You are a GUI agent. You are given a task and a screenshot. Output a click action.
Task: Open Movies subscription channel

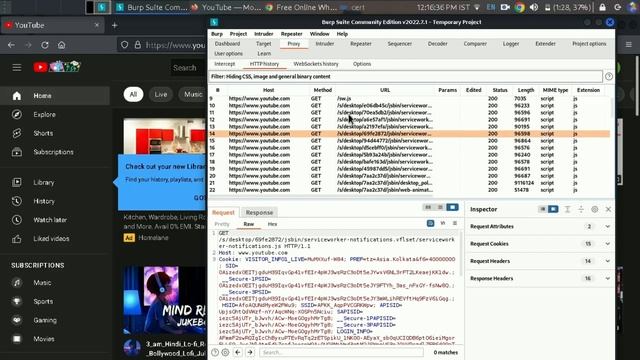44,339
